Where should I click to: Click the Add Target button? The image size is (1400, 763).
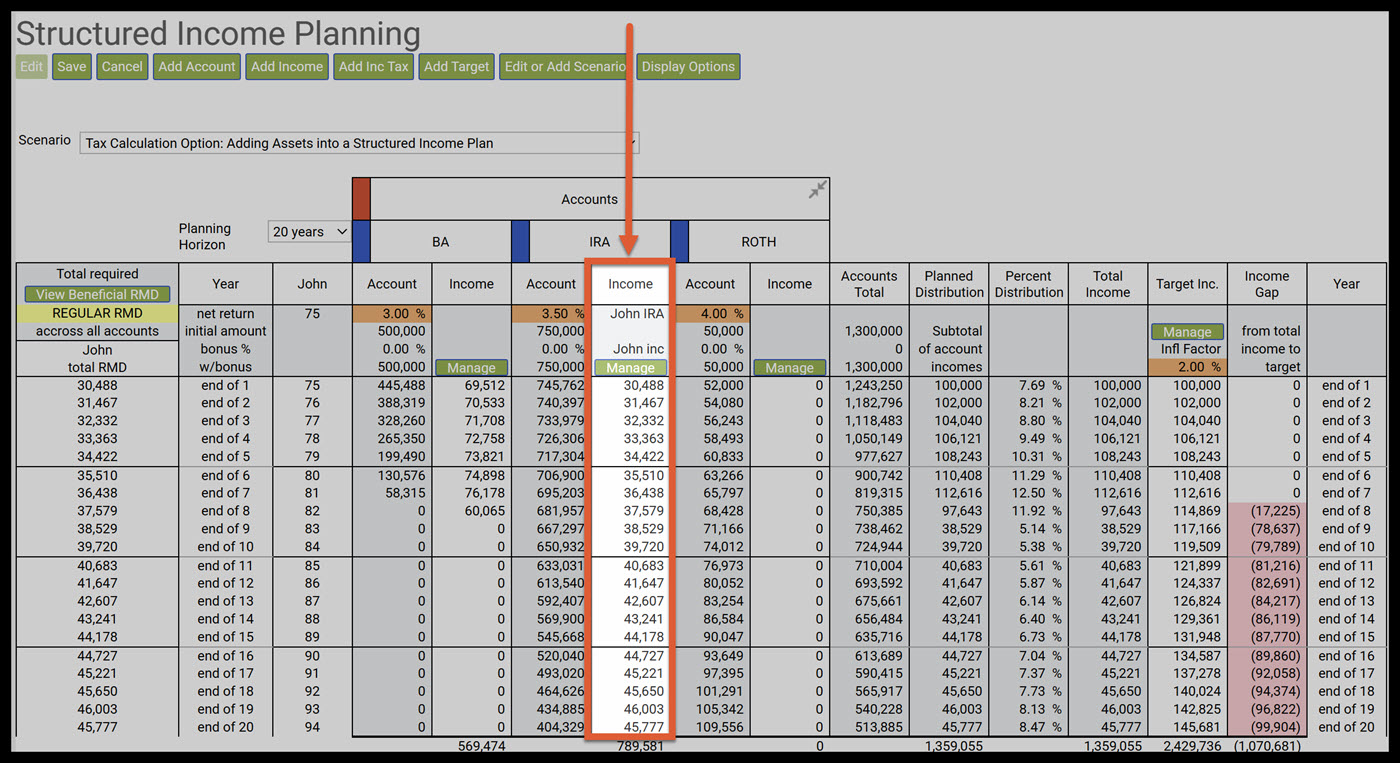456,67
